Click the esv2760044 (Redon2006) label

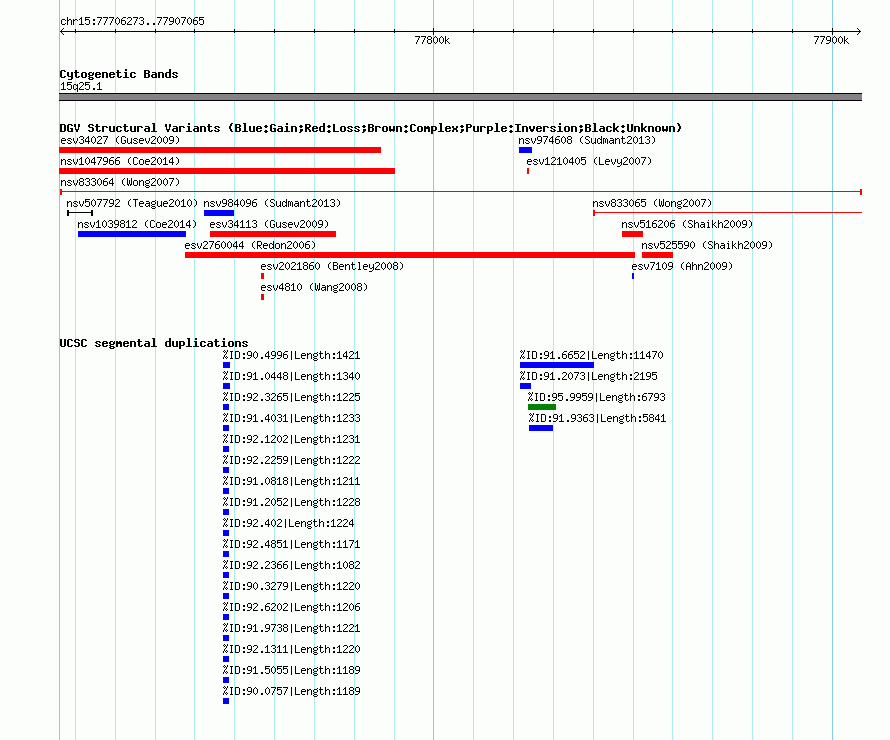(x=250, y=245)
